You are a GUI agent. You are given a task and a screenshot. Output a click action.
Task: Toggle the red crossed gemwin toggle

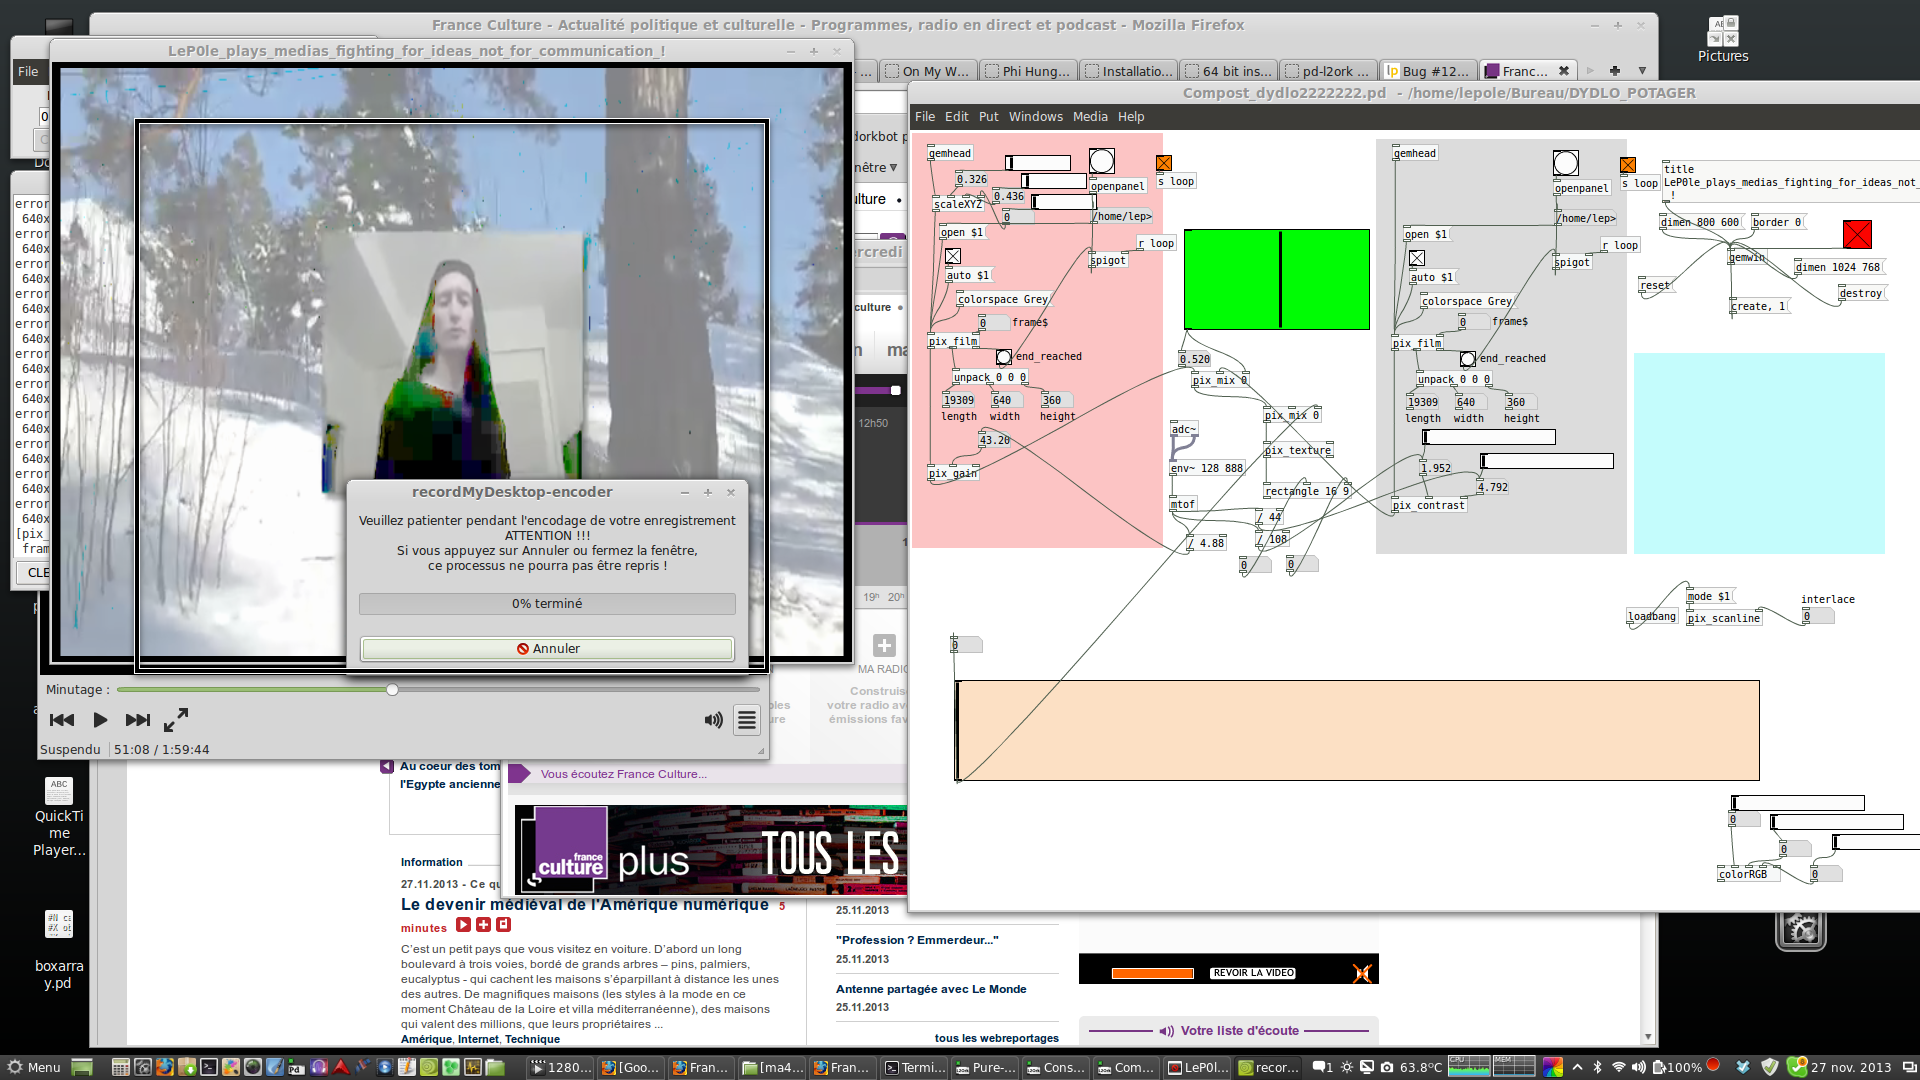(x=1857, y=234)
